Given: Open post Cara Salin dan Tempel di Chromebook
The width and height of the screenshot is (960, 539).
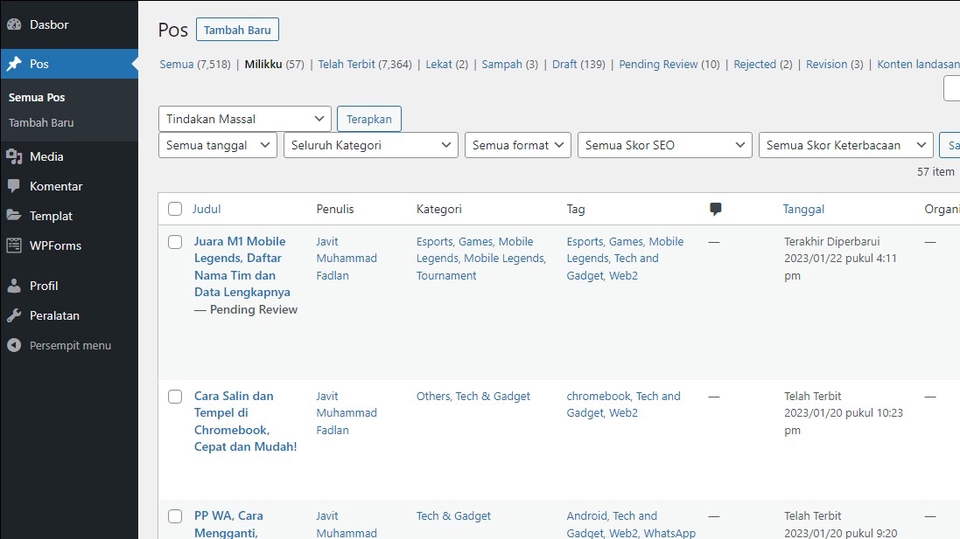Looking at the screenshot, I should point(245,421).
